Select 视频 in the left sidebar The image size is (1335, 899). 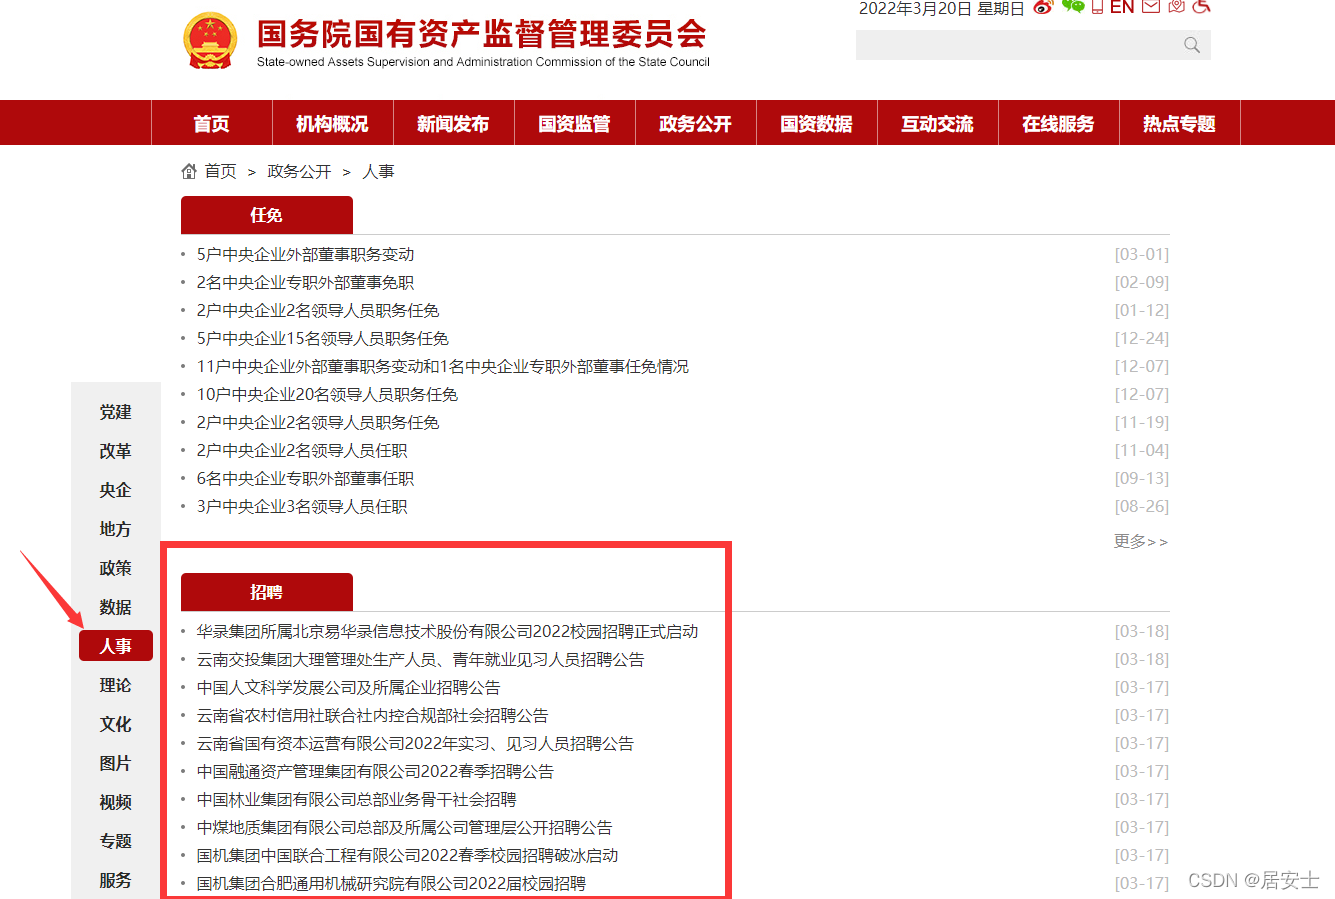coord(115,802)
